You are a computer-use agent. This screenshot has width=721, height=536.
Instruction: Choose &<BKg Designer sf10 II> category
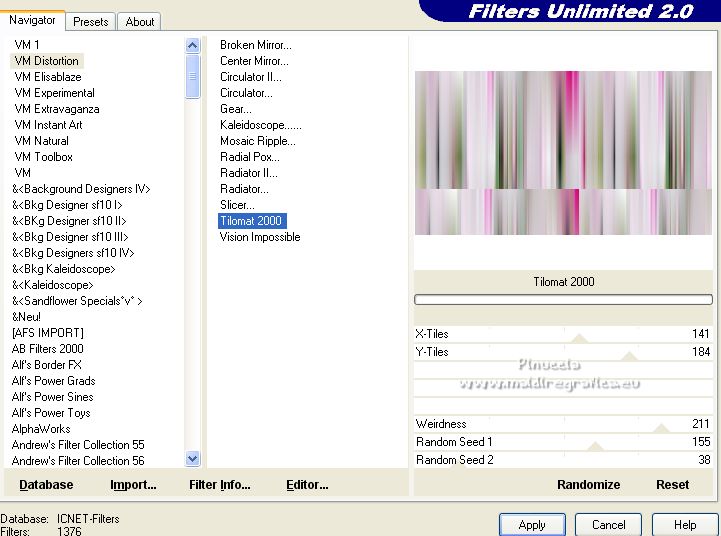pyautogui.click(x=69, y=221)
